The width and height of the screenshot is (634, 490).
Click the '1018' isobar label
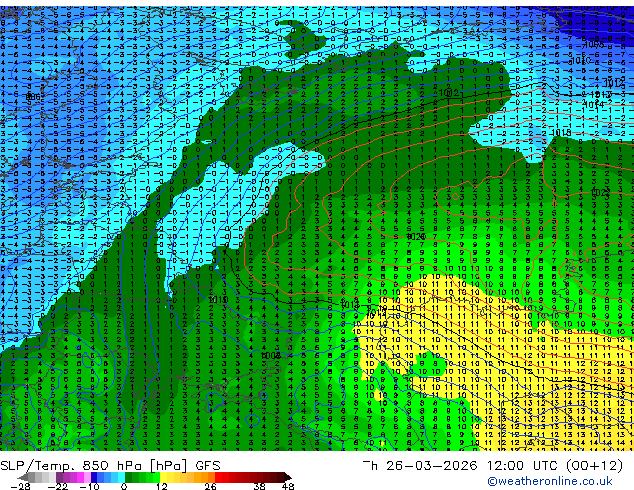pyautogui.click(x=562, y=133)
